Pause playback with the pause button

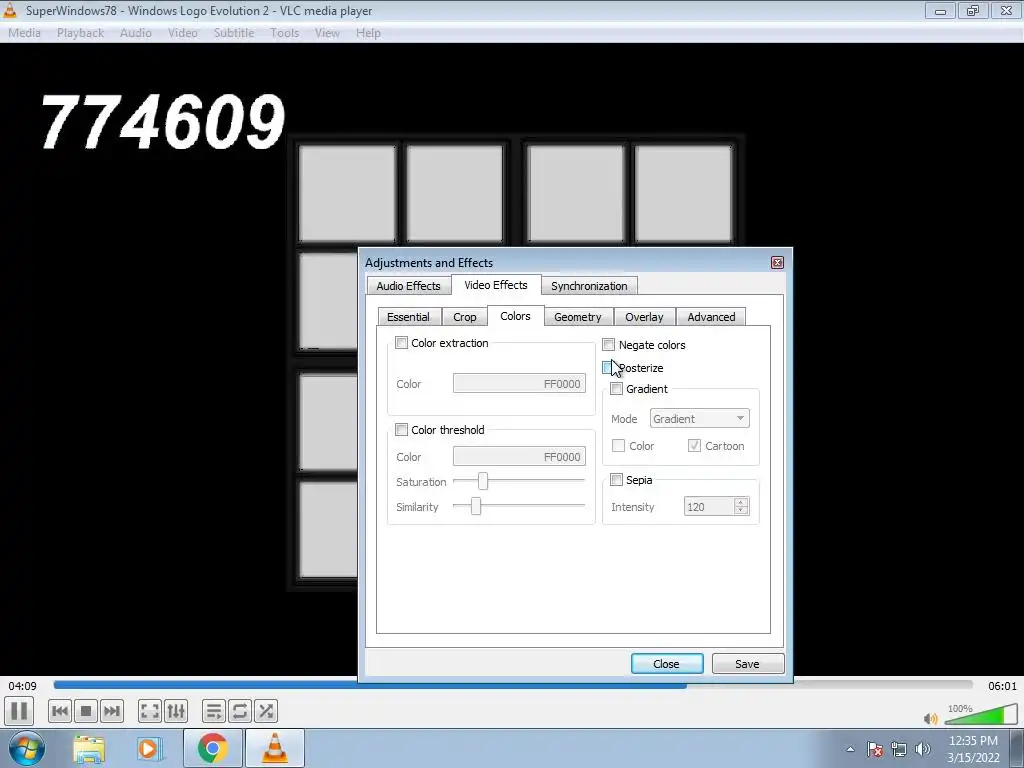[x=19, y=711]
